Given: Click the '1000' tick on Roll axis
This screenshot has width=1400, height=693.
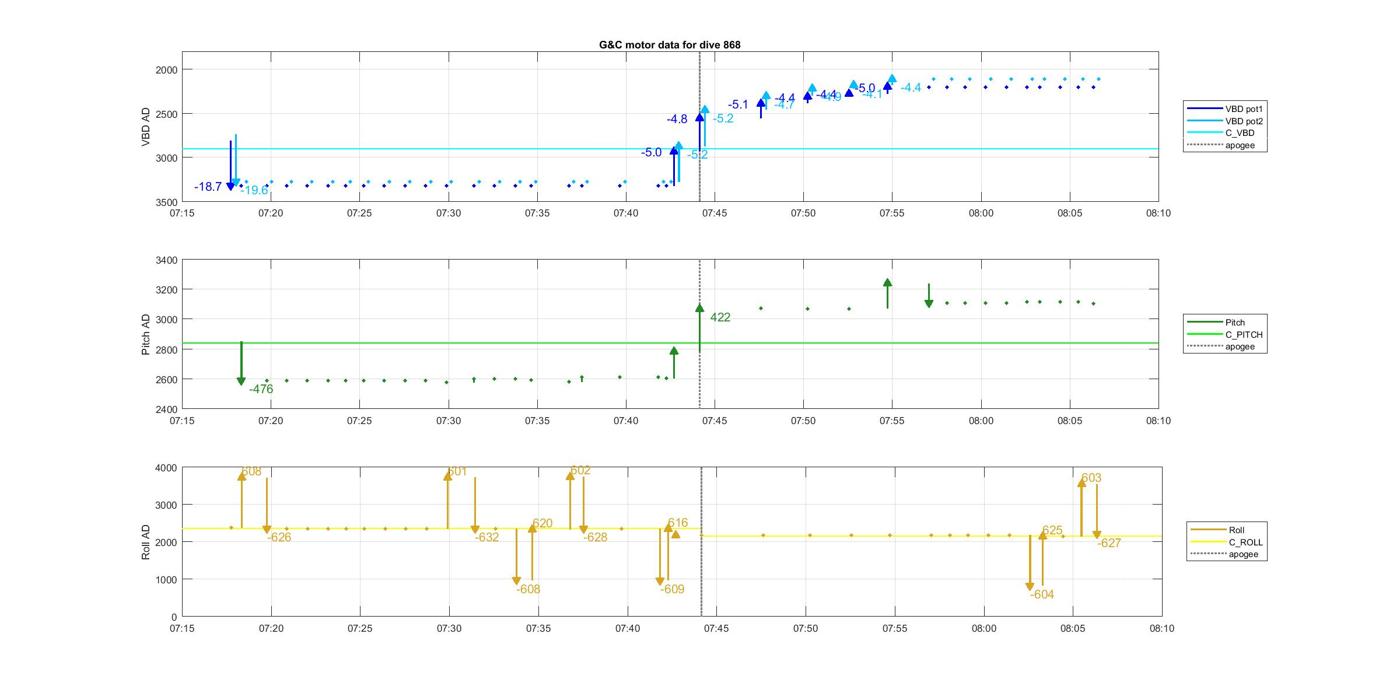Looking at the screenshot, I should point(165,580).
